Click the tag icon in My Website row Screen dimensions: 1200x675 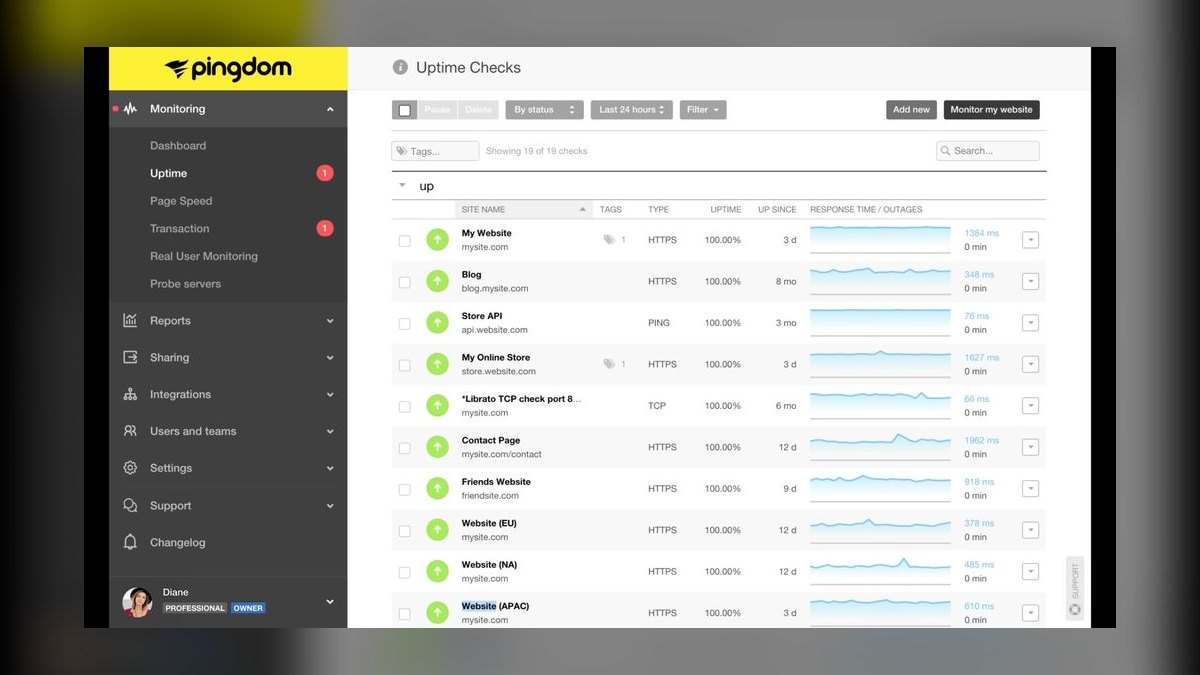pyautogui.click(x=609, y=240)
